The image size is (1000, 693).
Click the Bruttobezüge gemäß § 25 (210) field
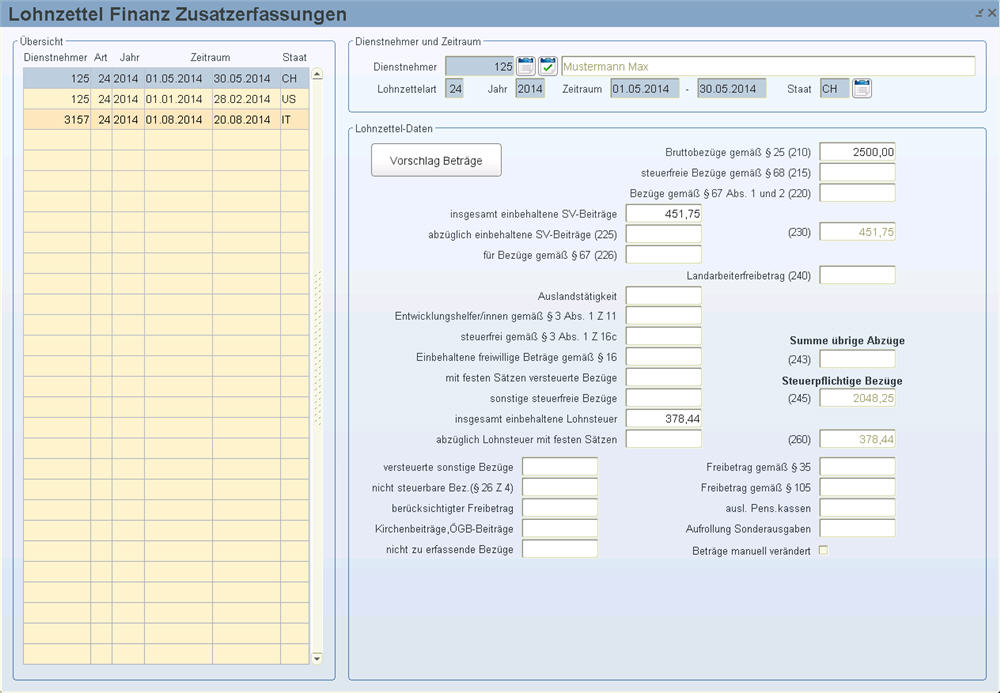coord(857,152)
